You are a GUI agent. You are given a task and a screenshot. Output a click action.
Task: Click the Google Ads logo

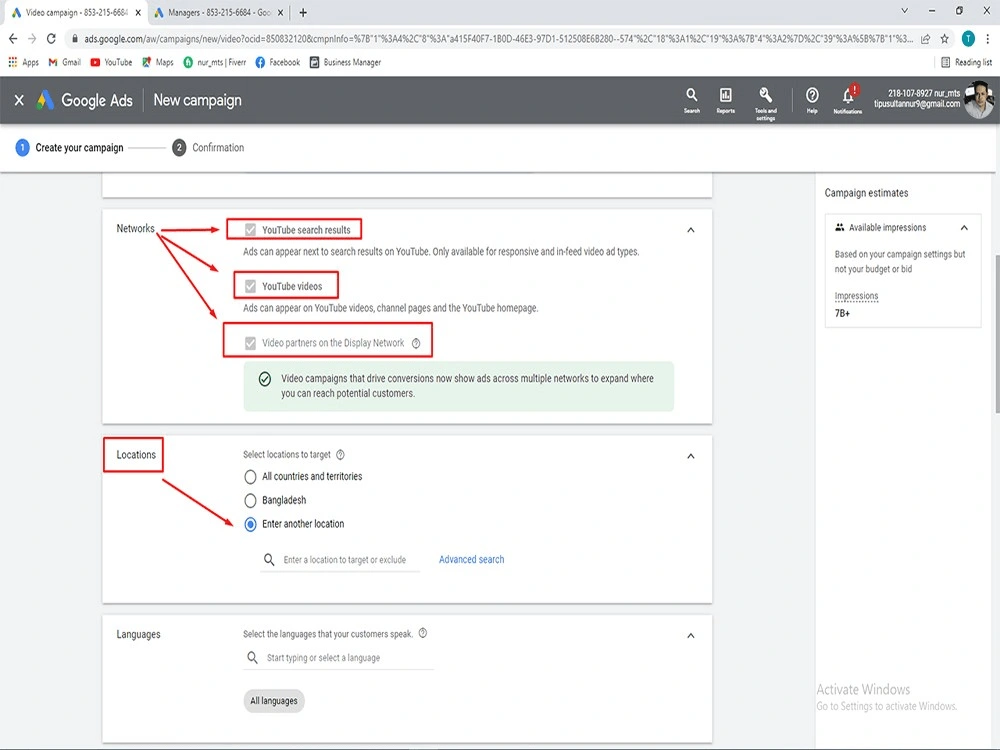tap(85, 100)
